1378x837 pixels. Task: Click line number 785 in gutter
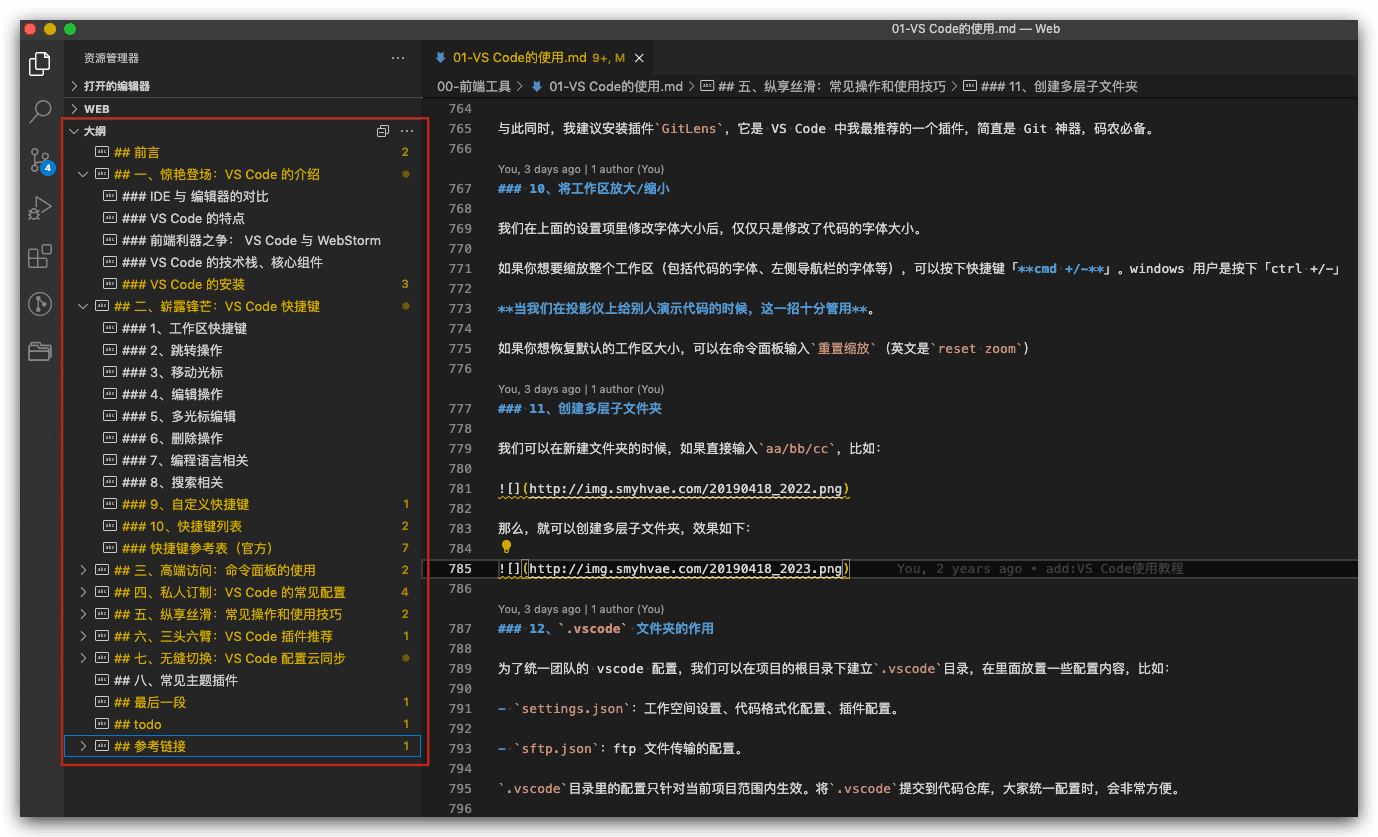pos(461,569)
